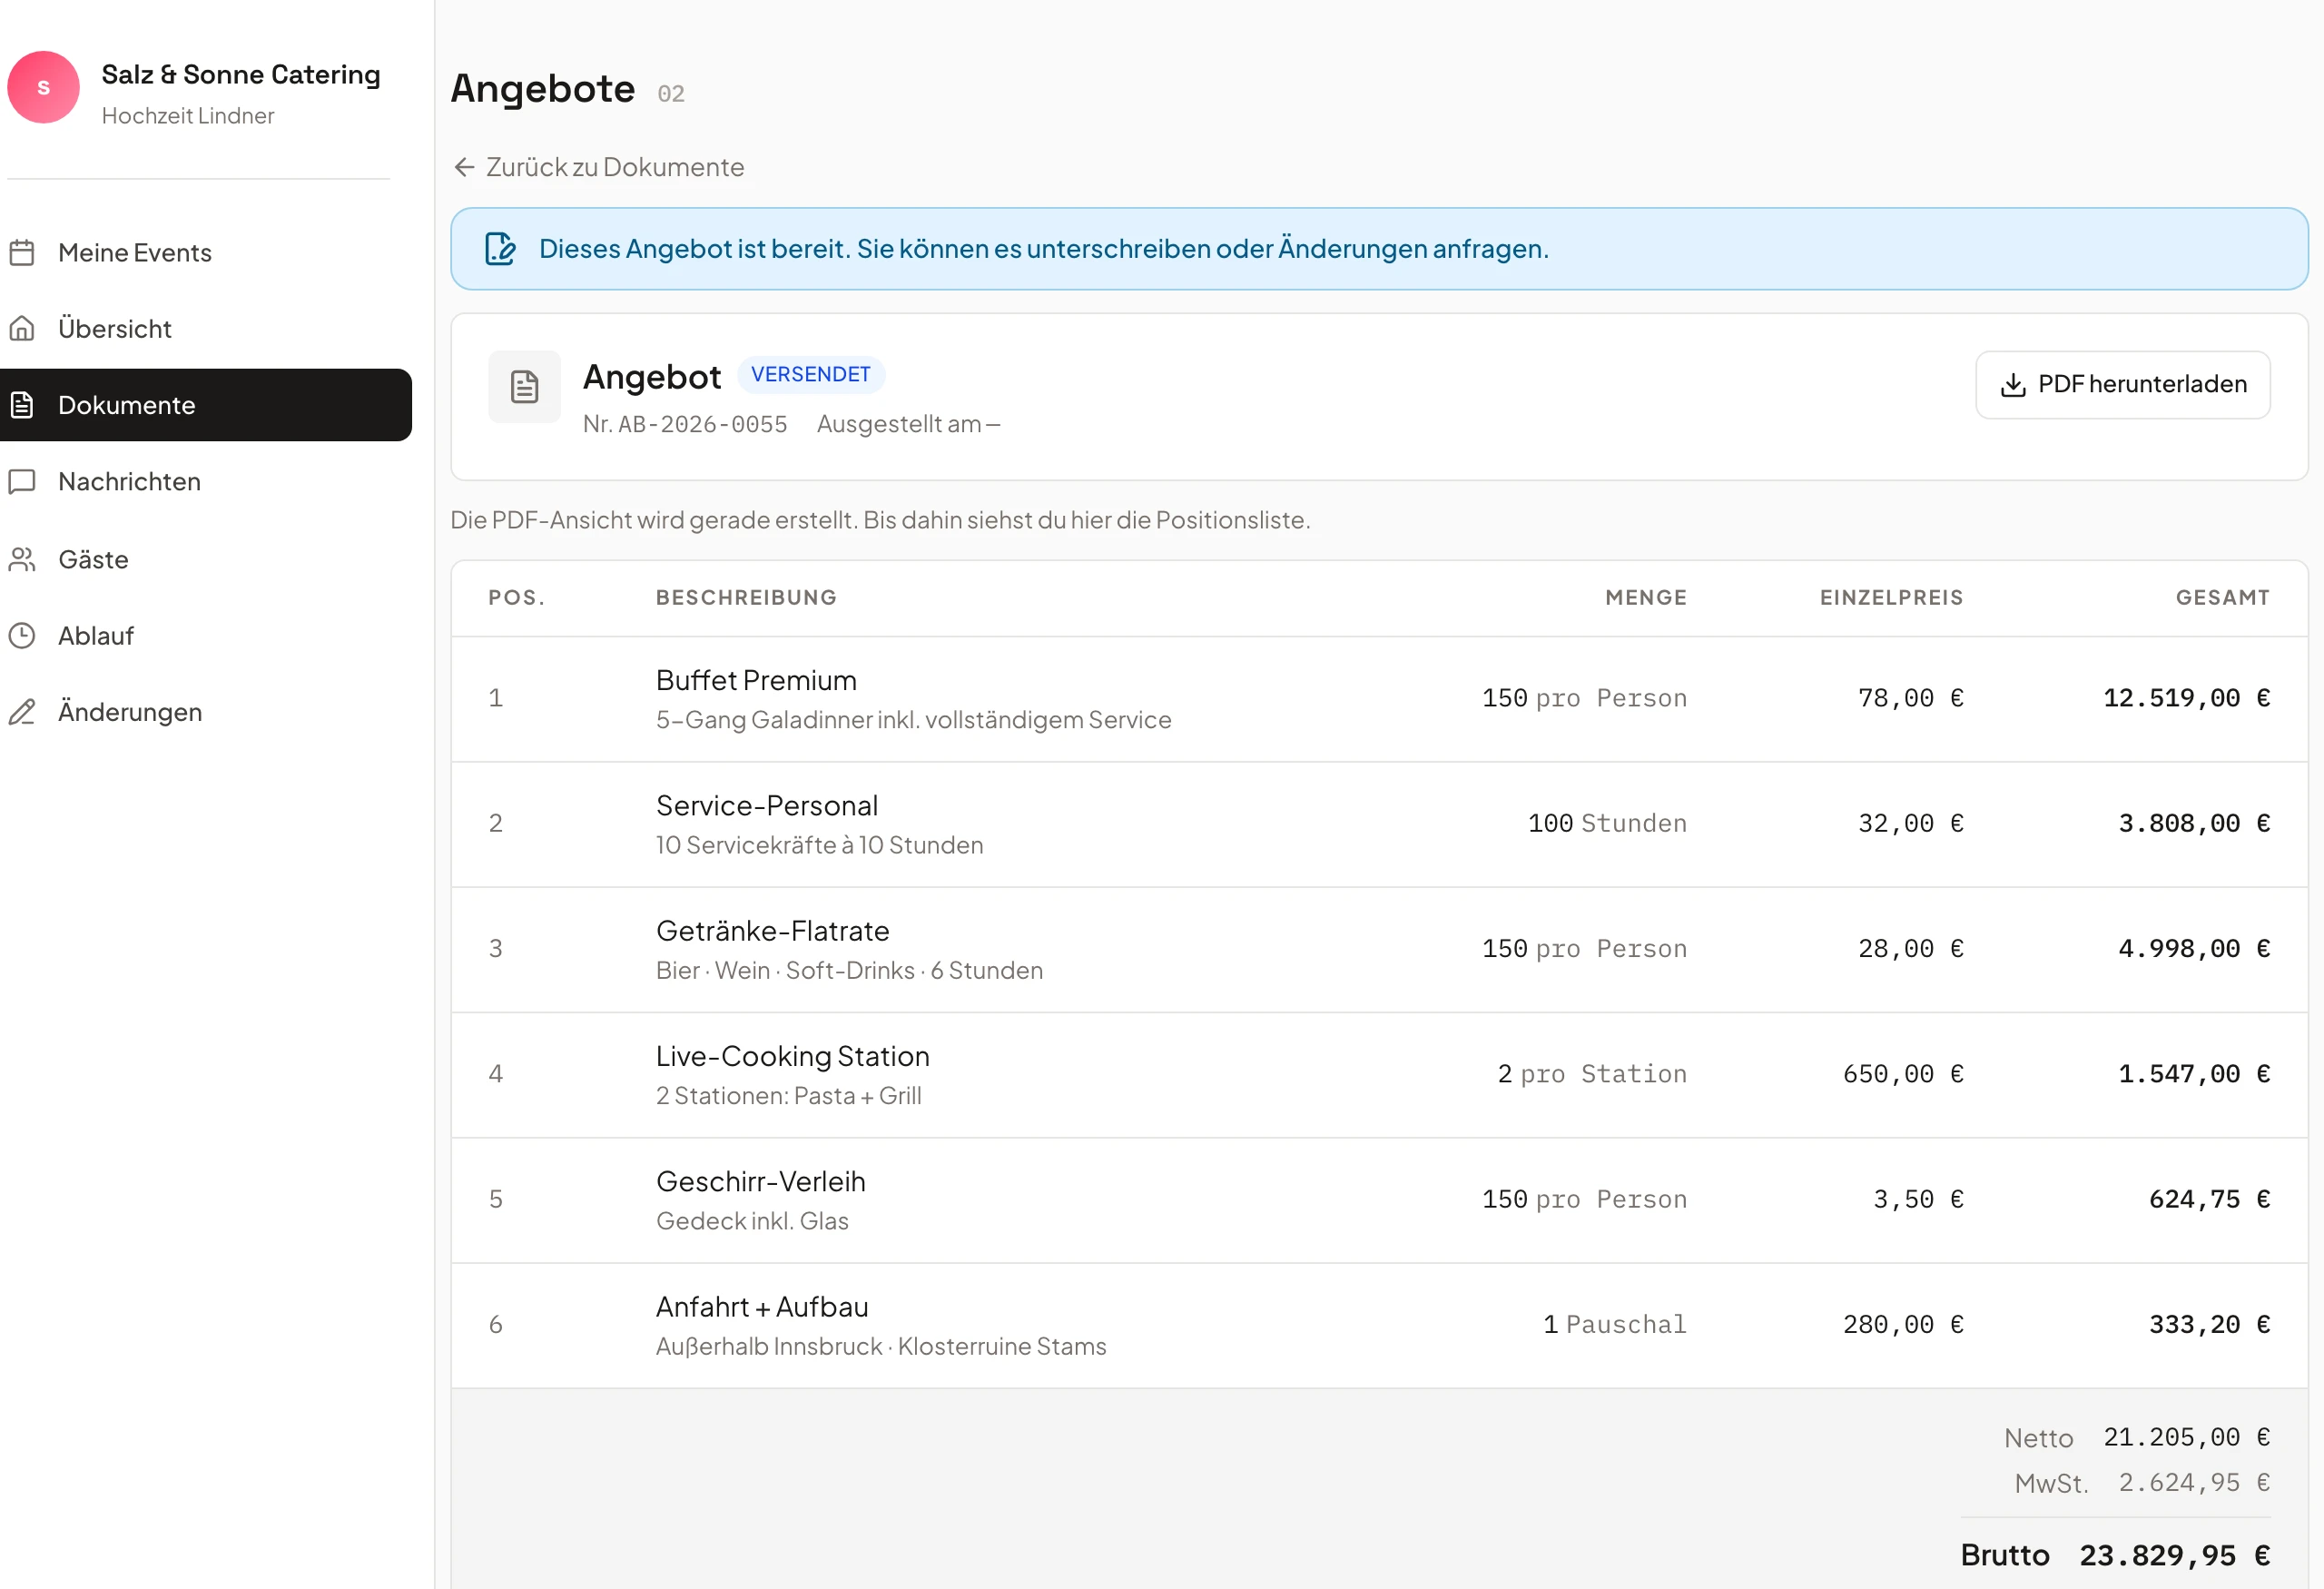
Task: Click the clock icon beside Ablauf
Action: (22, 635)
